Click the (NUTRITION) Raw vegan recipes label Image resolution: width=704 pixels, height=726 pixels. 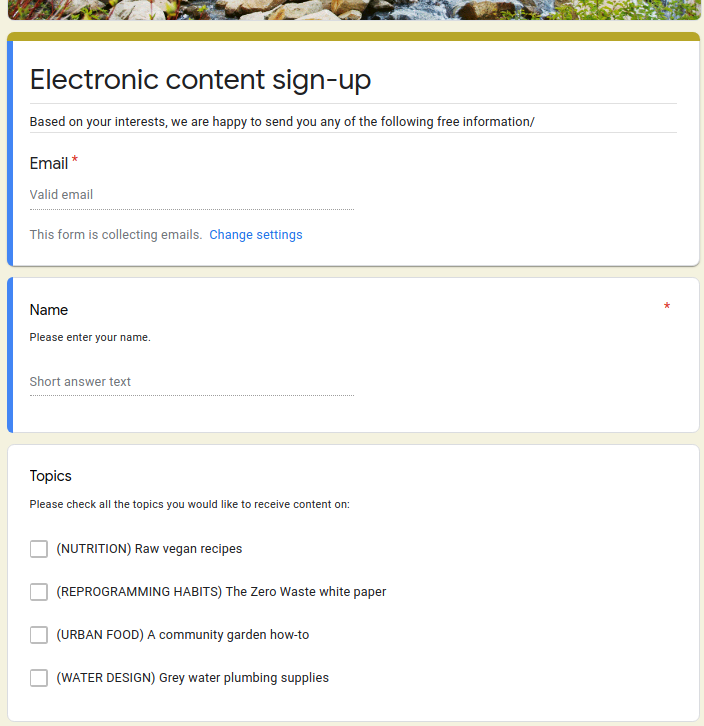pyautogui.click(x=149, y=549)
